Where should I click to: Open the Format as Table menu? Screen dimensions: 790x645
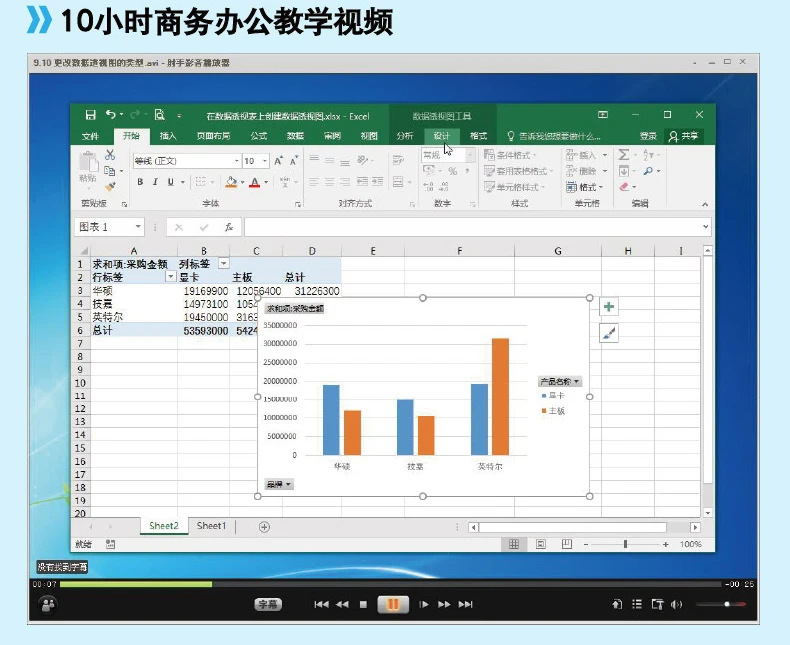(518, 171)
